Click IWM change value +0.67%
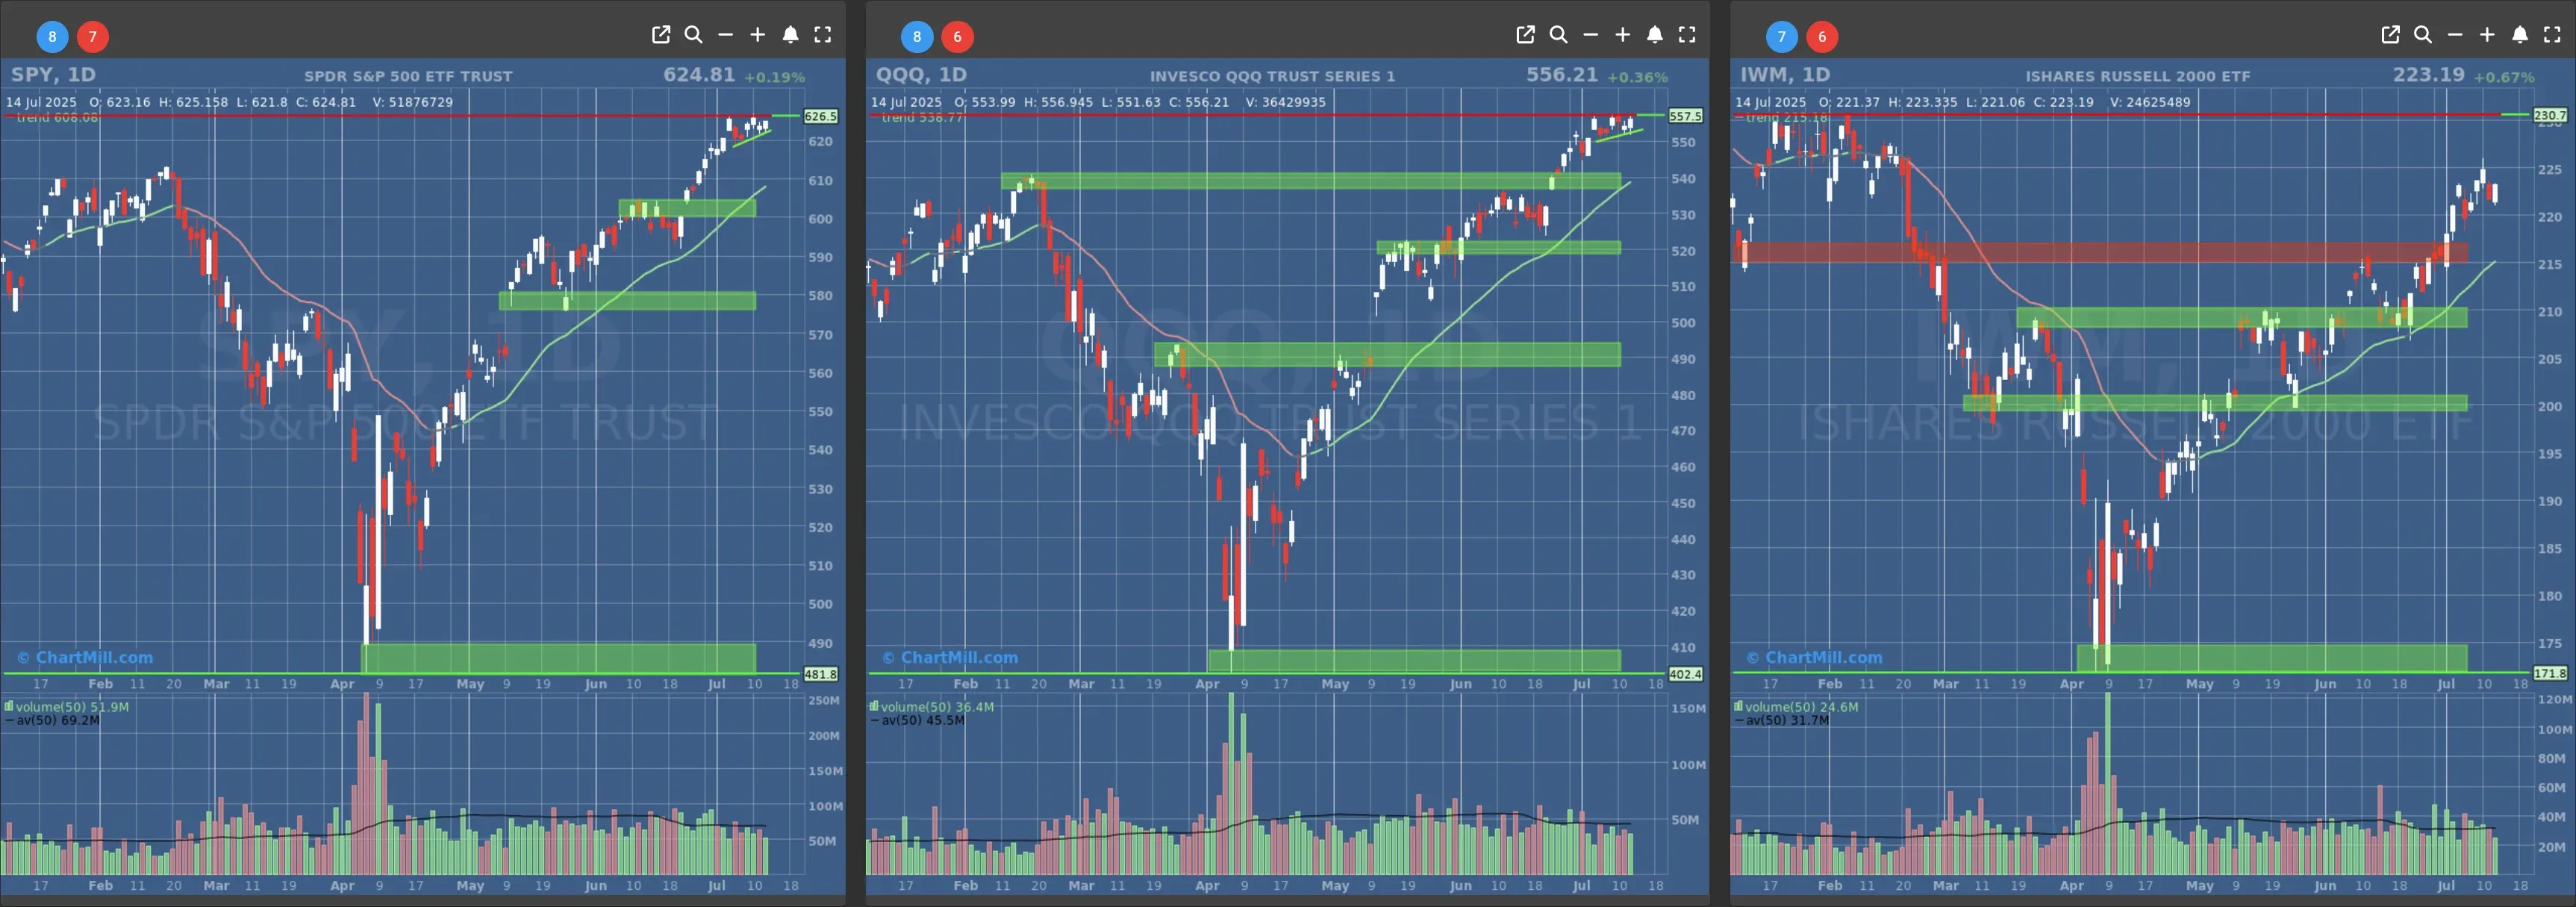Image resolution: width=2576 pixels, height=907 pixels. click(x=2504, y=77)
